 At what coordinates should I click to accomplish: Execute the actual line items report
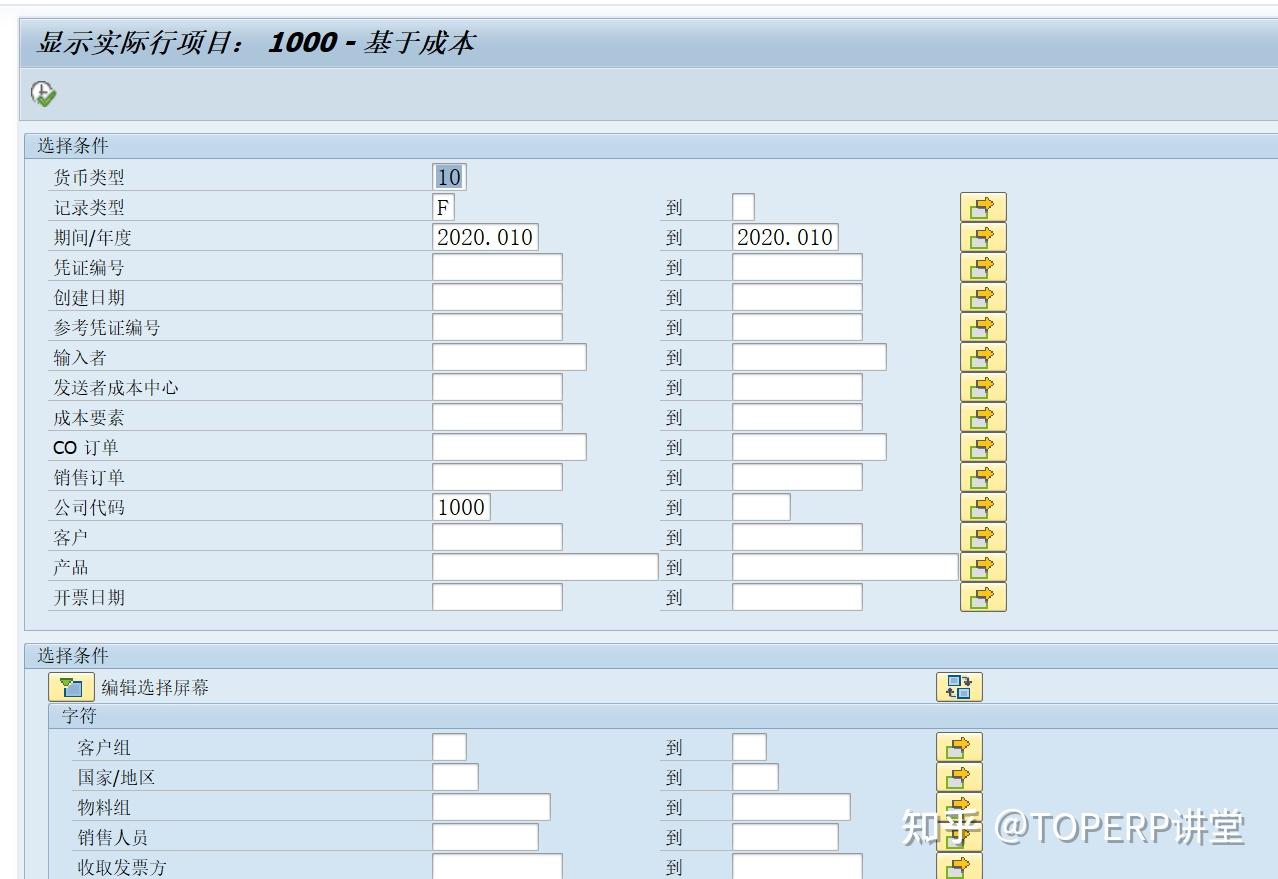point(41,93)
